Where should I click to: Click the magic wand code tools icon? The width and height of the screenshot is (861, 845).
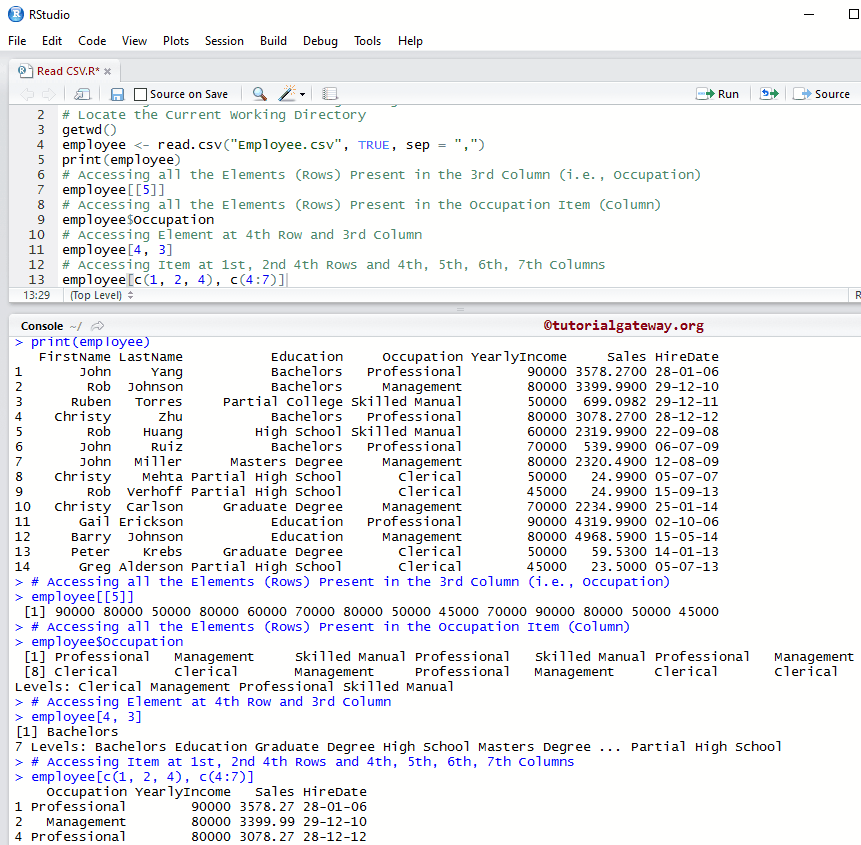(x=288, y=93)
